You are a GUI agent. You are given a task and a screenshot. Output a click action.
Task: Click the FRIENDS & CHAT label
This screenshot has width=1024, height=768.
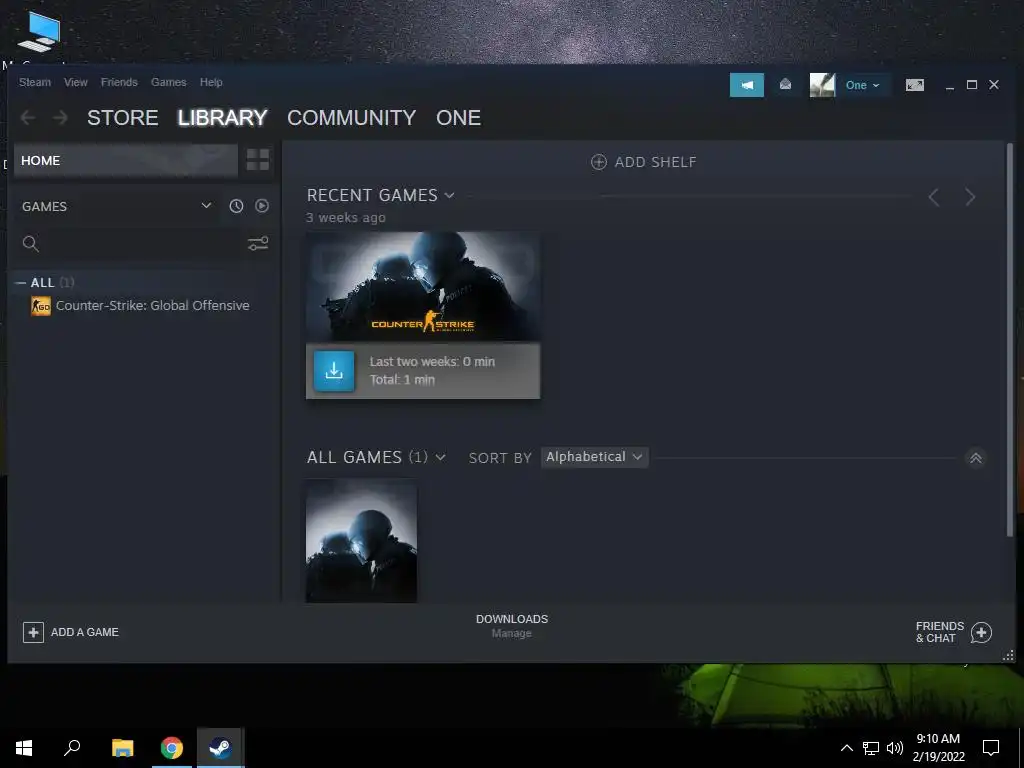pyautogui.click(x=940, y=632)
